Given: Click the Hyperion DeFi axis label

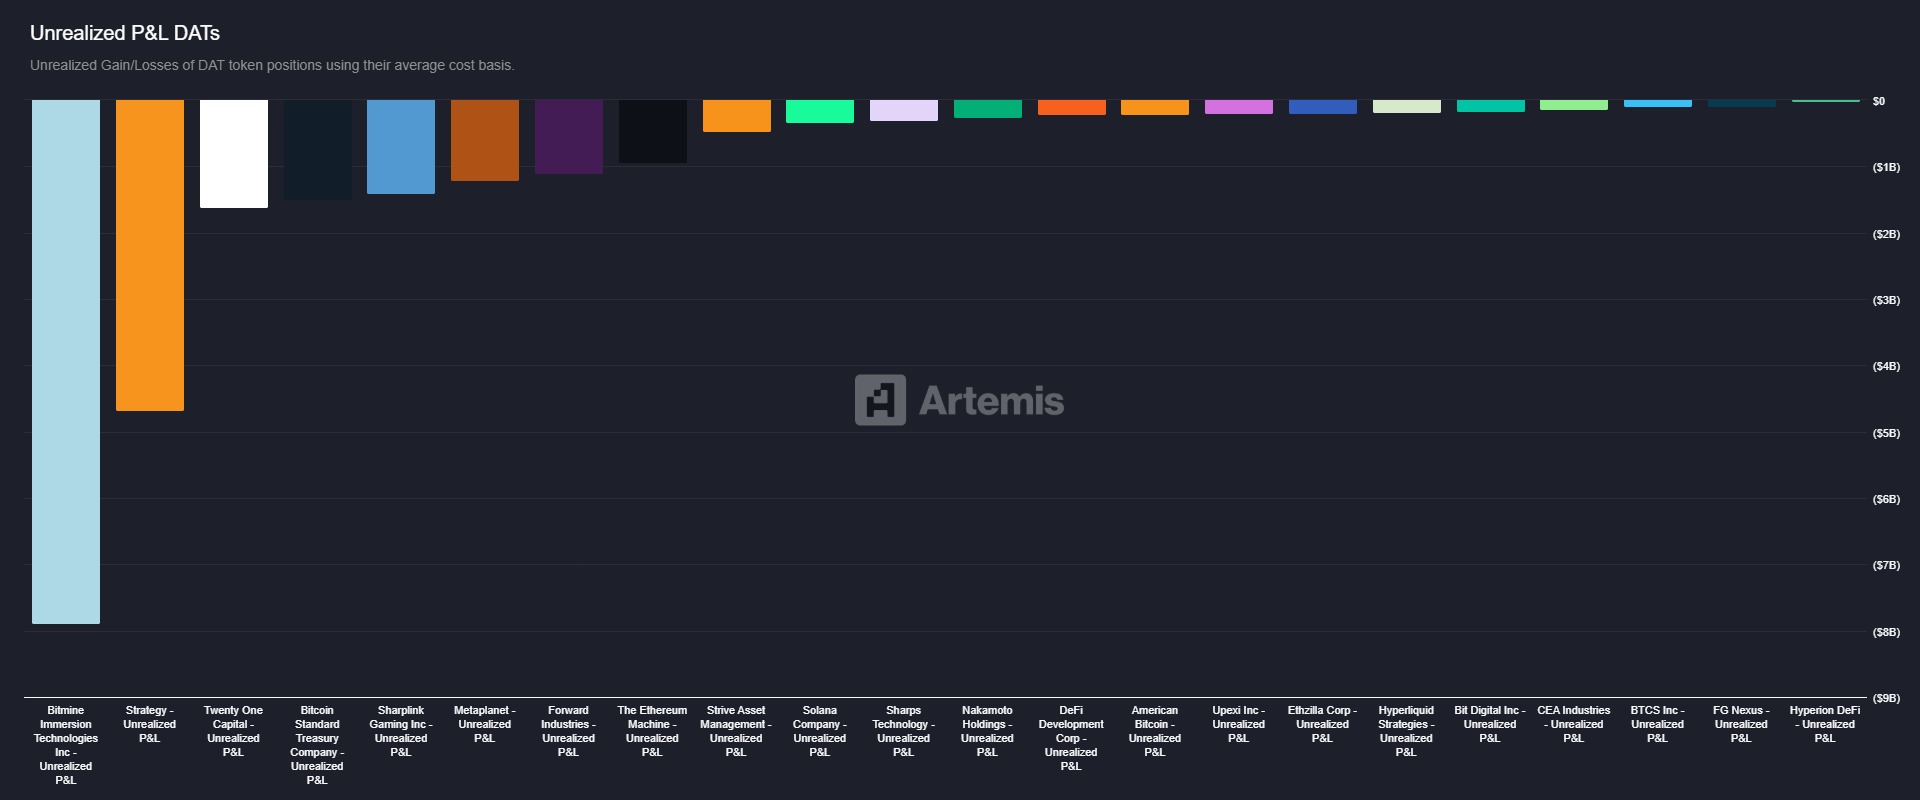Looking at the screenshot, I should click(x=1825, y=724).
